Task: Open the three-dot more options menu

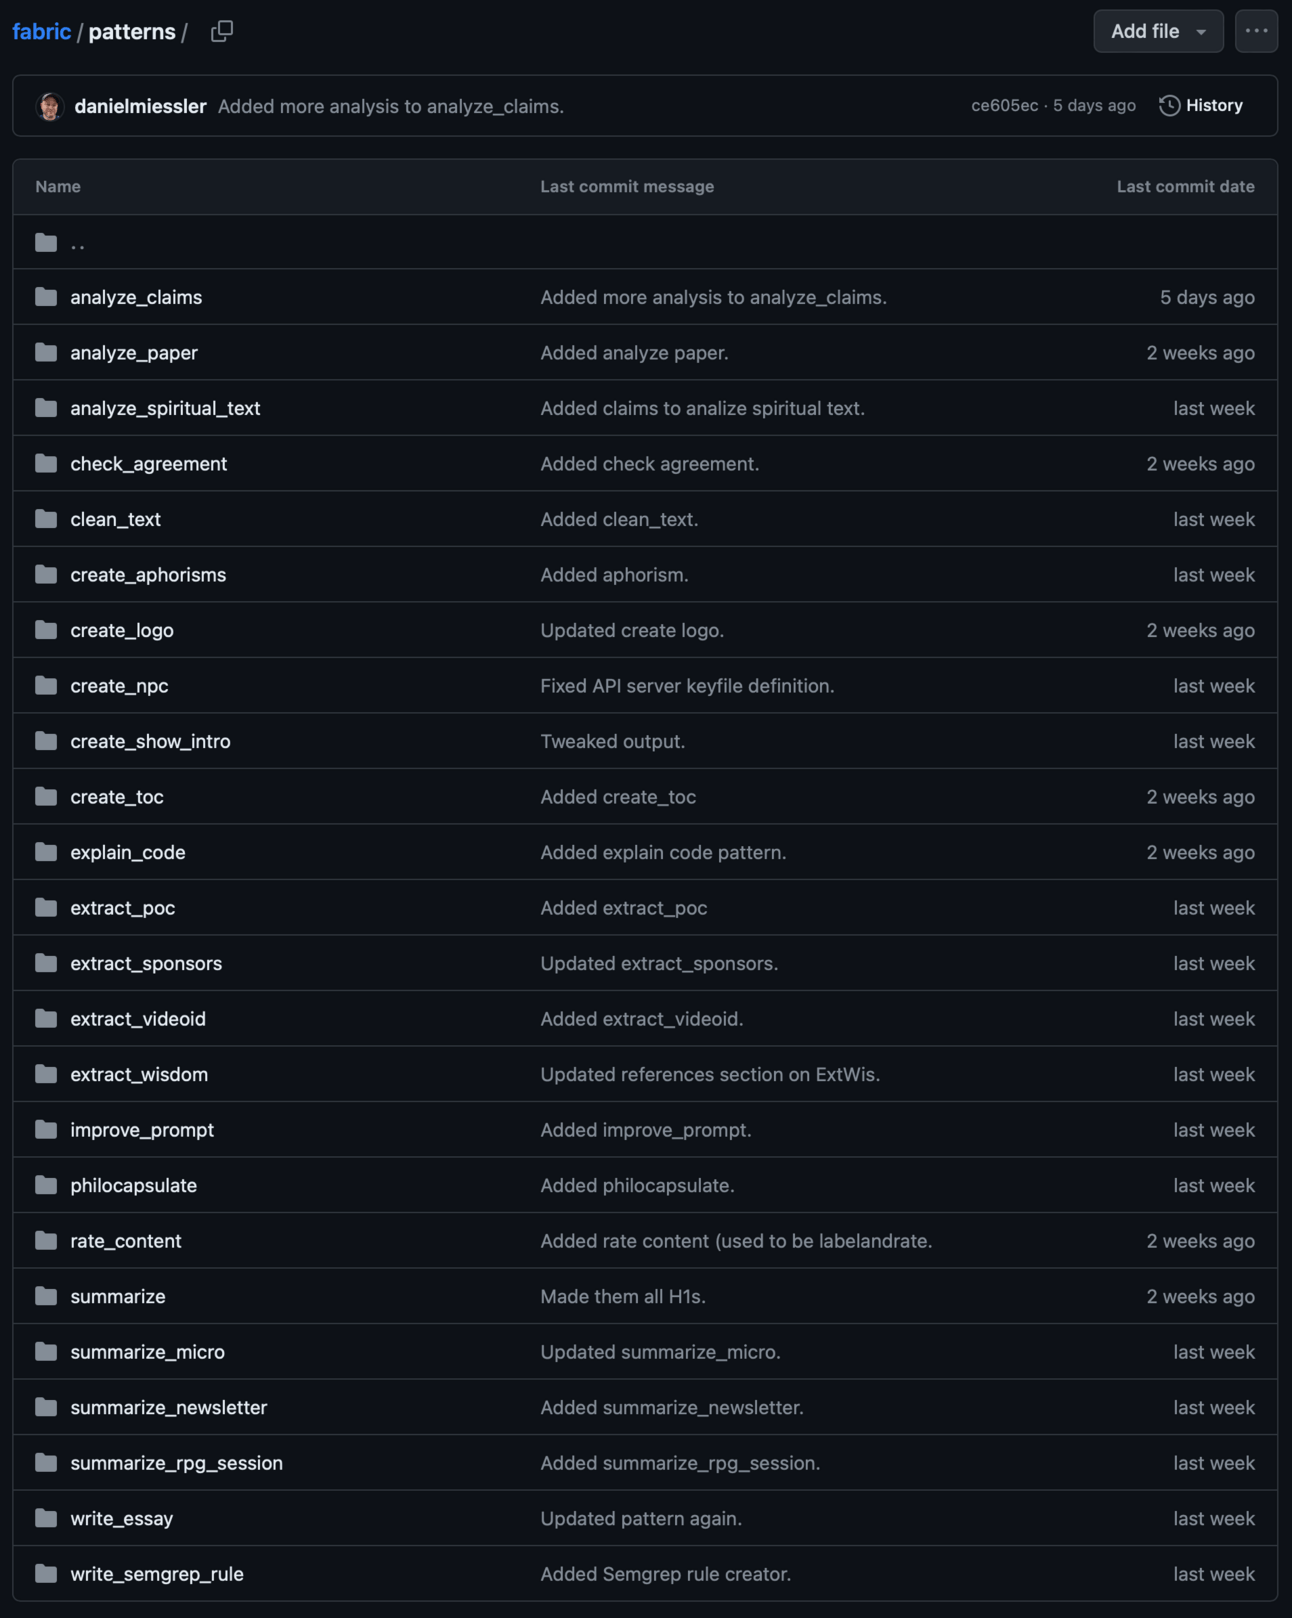Action: 1256,32
